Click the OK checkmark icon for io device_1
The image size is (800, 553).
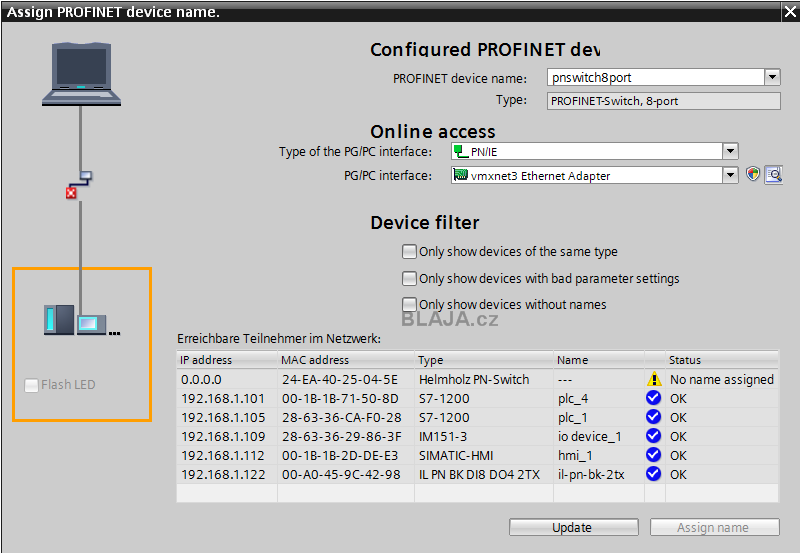coord(654,436)
